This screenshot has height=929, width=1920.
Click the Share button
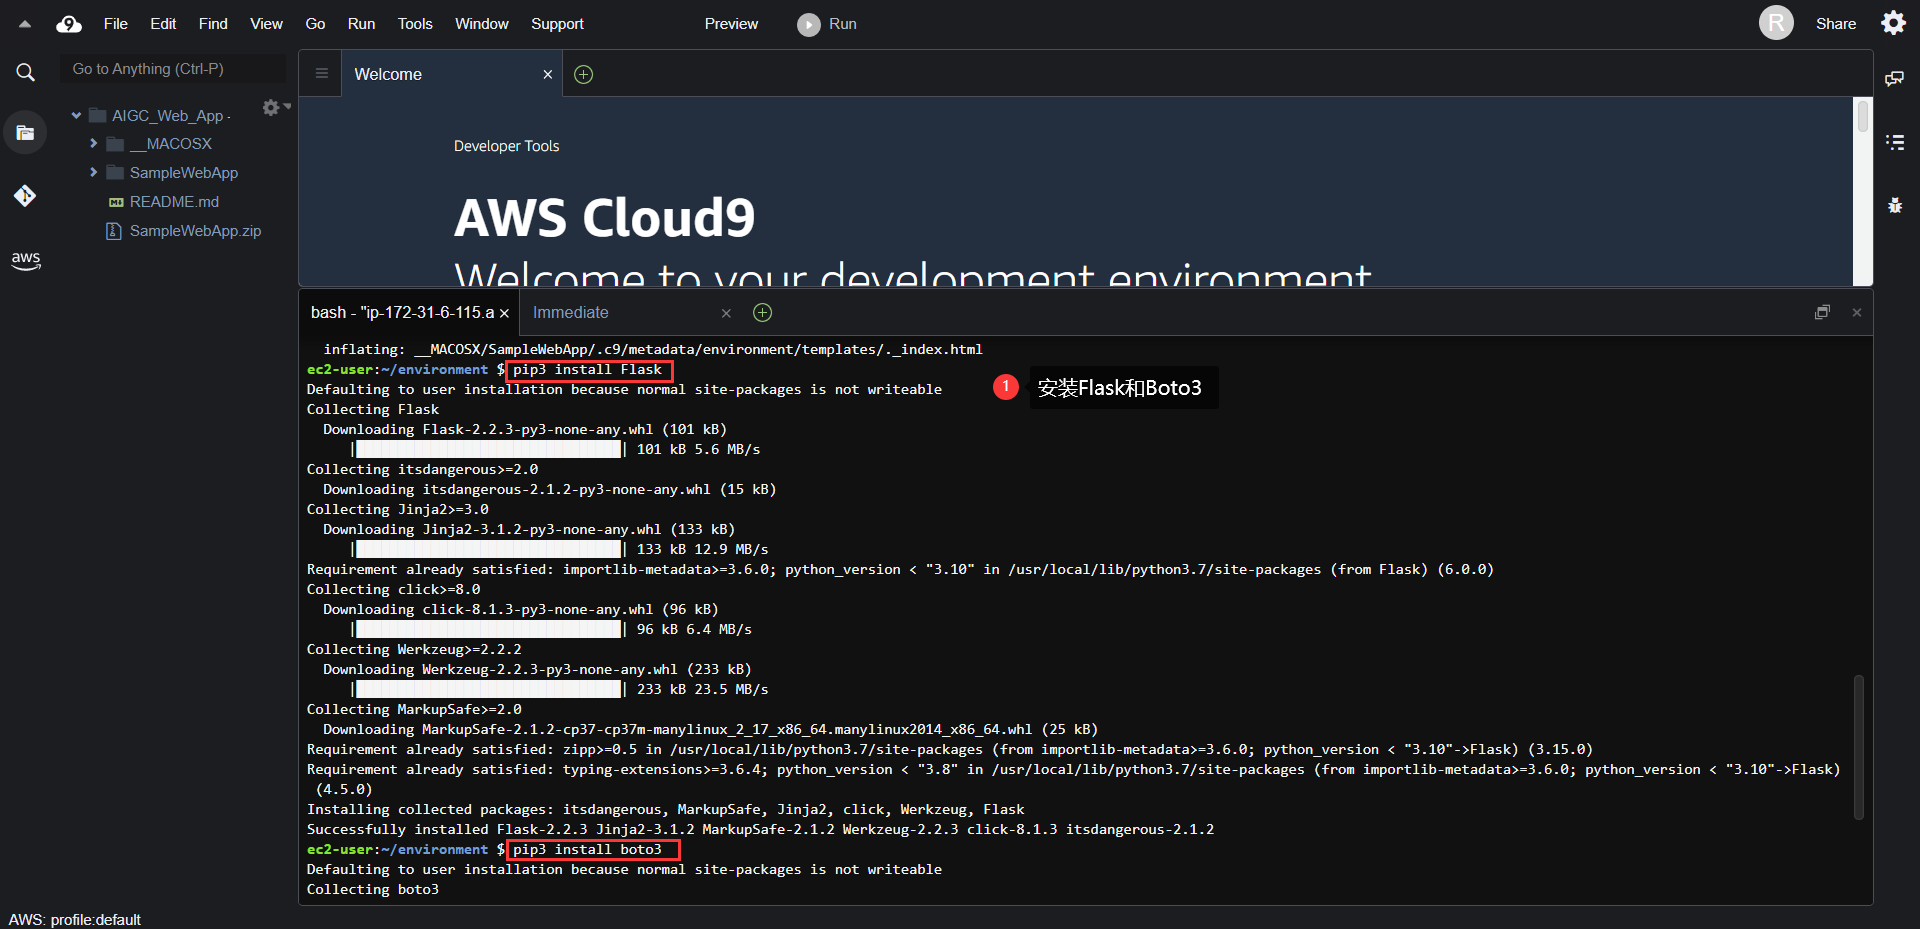[1836, 24]
